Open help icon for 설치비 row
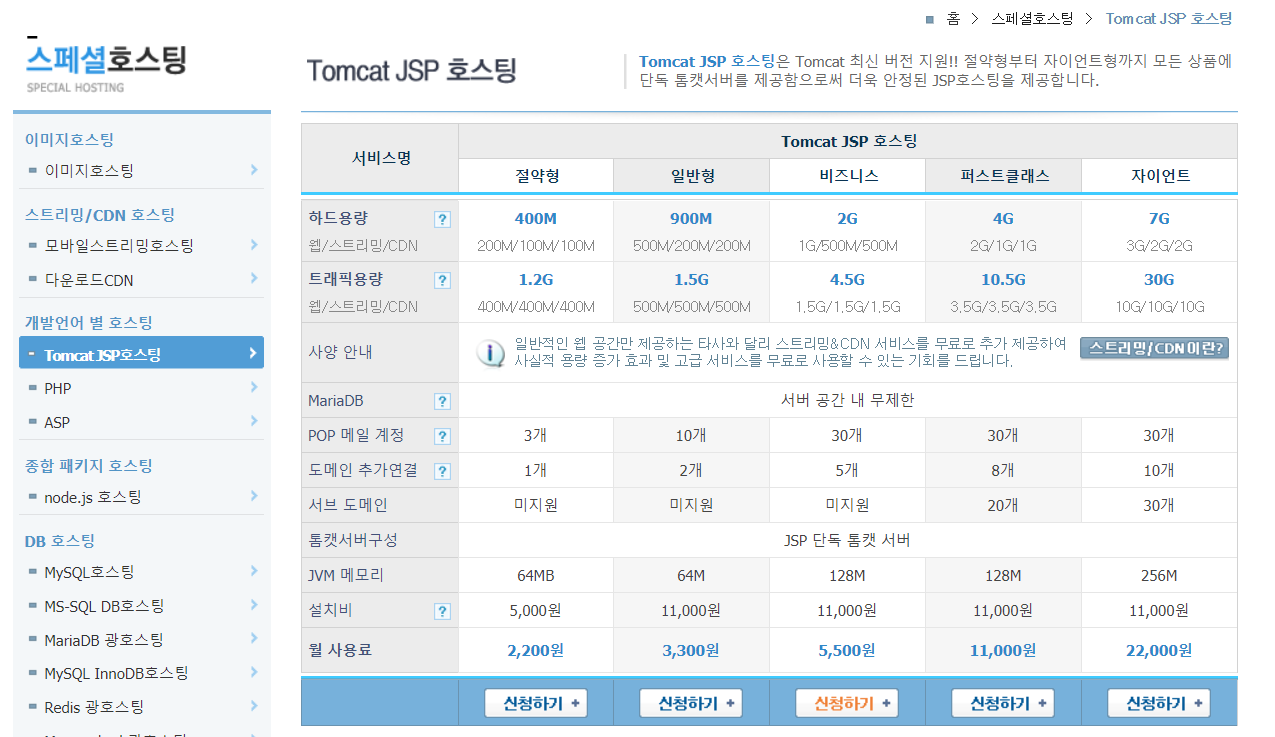This screenshot has width=1275, height=737. (x=442, y=611)
